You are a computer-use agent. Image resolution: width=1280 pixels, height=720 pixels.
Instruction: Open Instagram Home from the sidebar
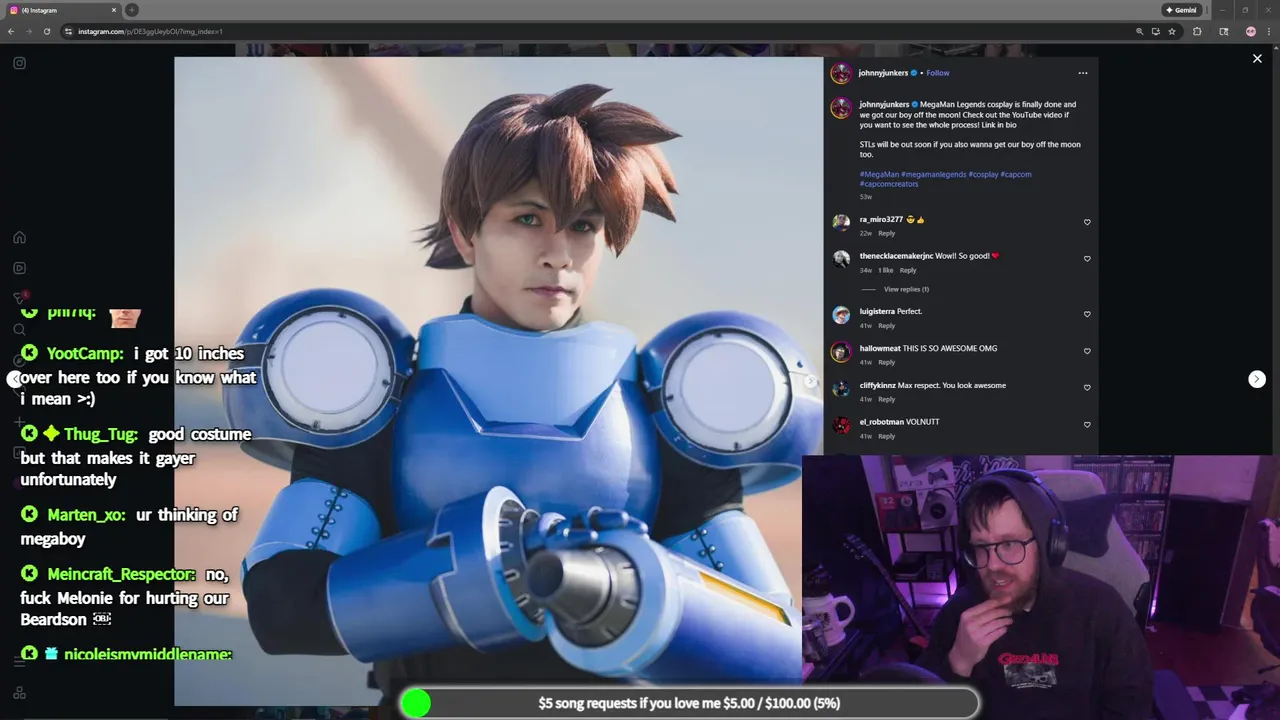(19, 238)
